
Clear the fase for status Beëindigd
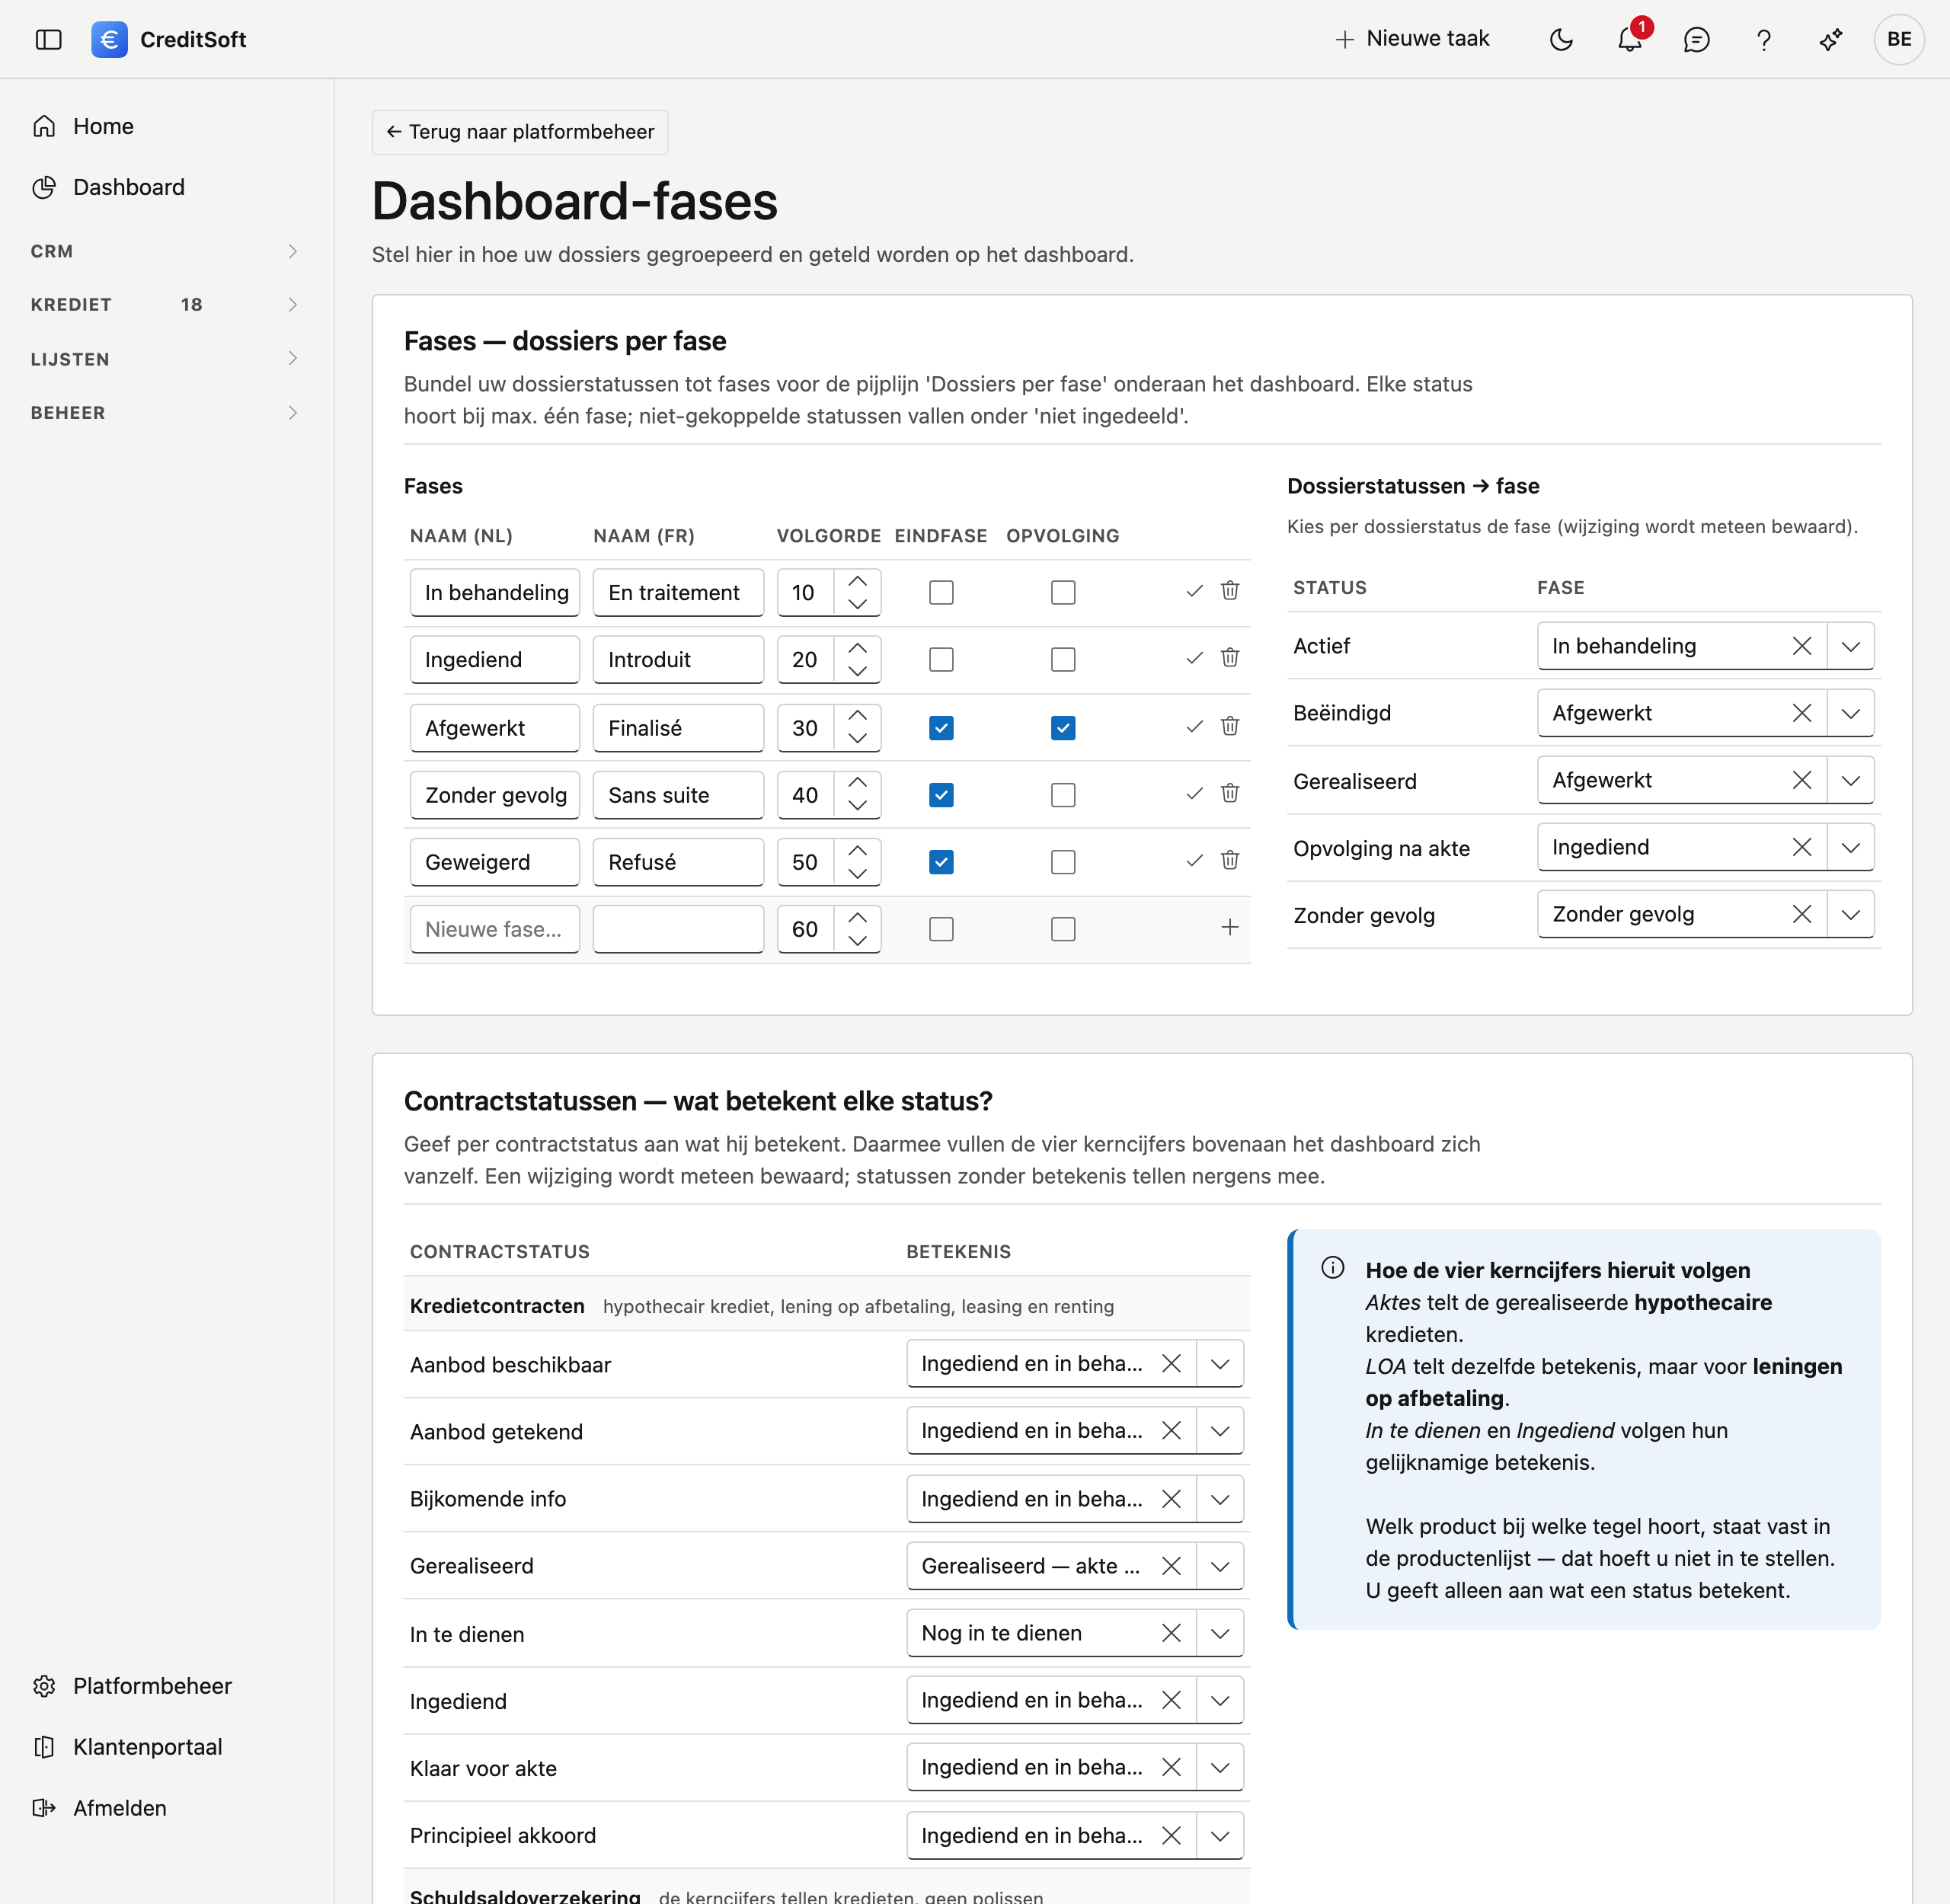pyautogui.click(x=1802, y=713)
